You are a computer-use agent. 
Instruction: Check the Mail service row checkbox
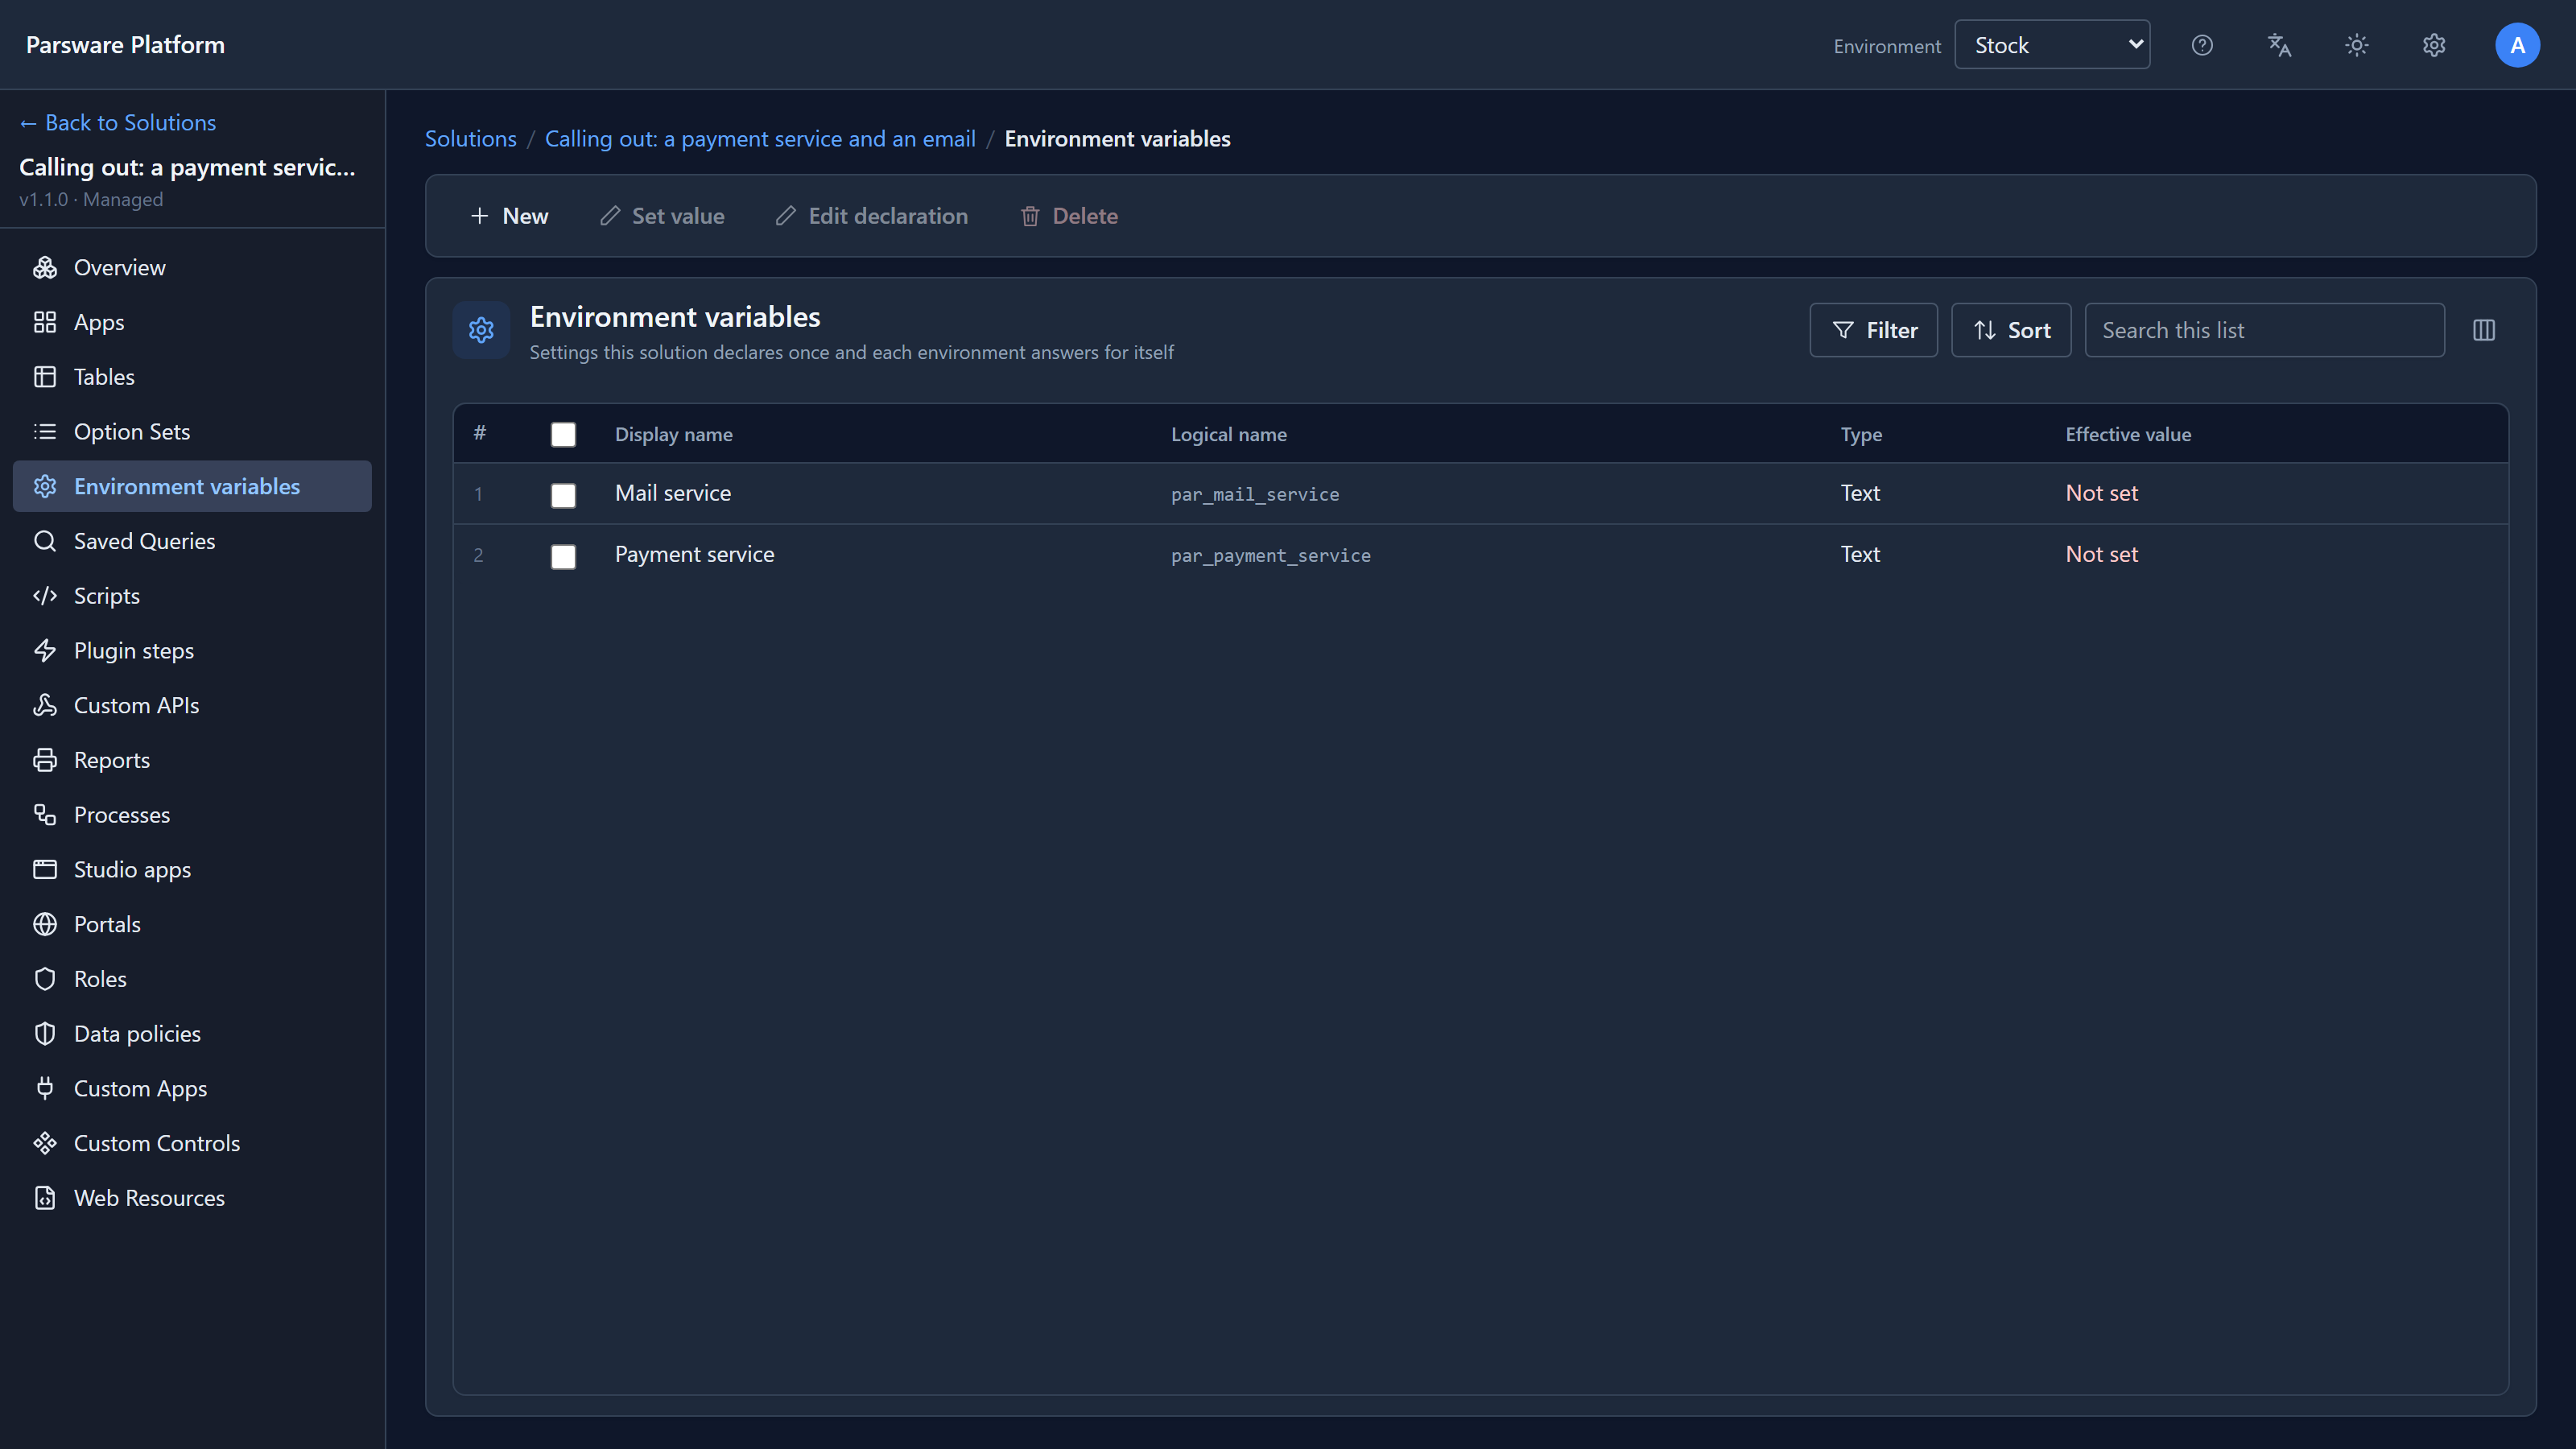click(x=563, y=495)
